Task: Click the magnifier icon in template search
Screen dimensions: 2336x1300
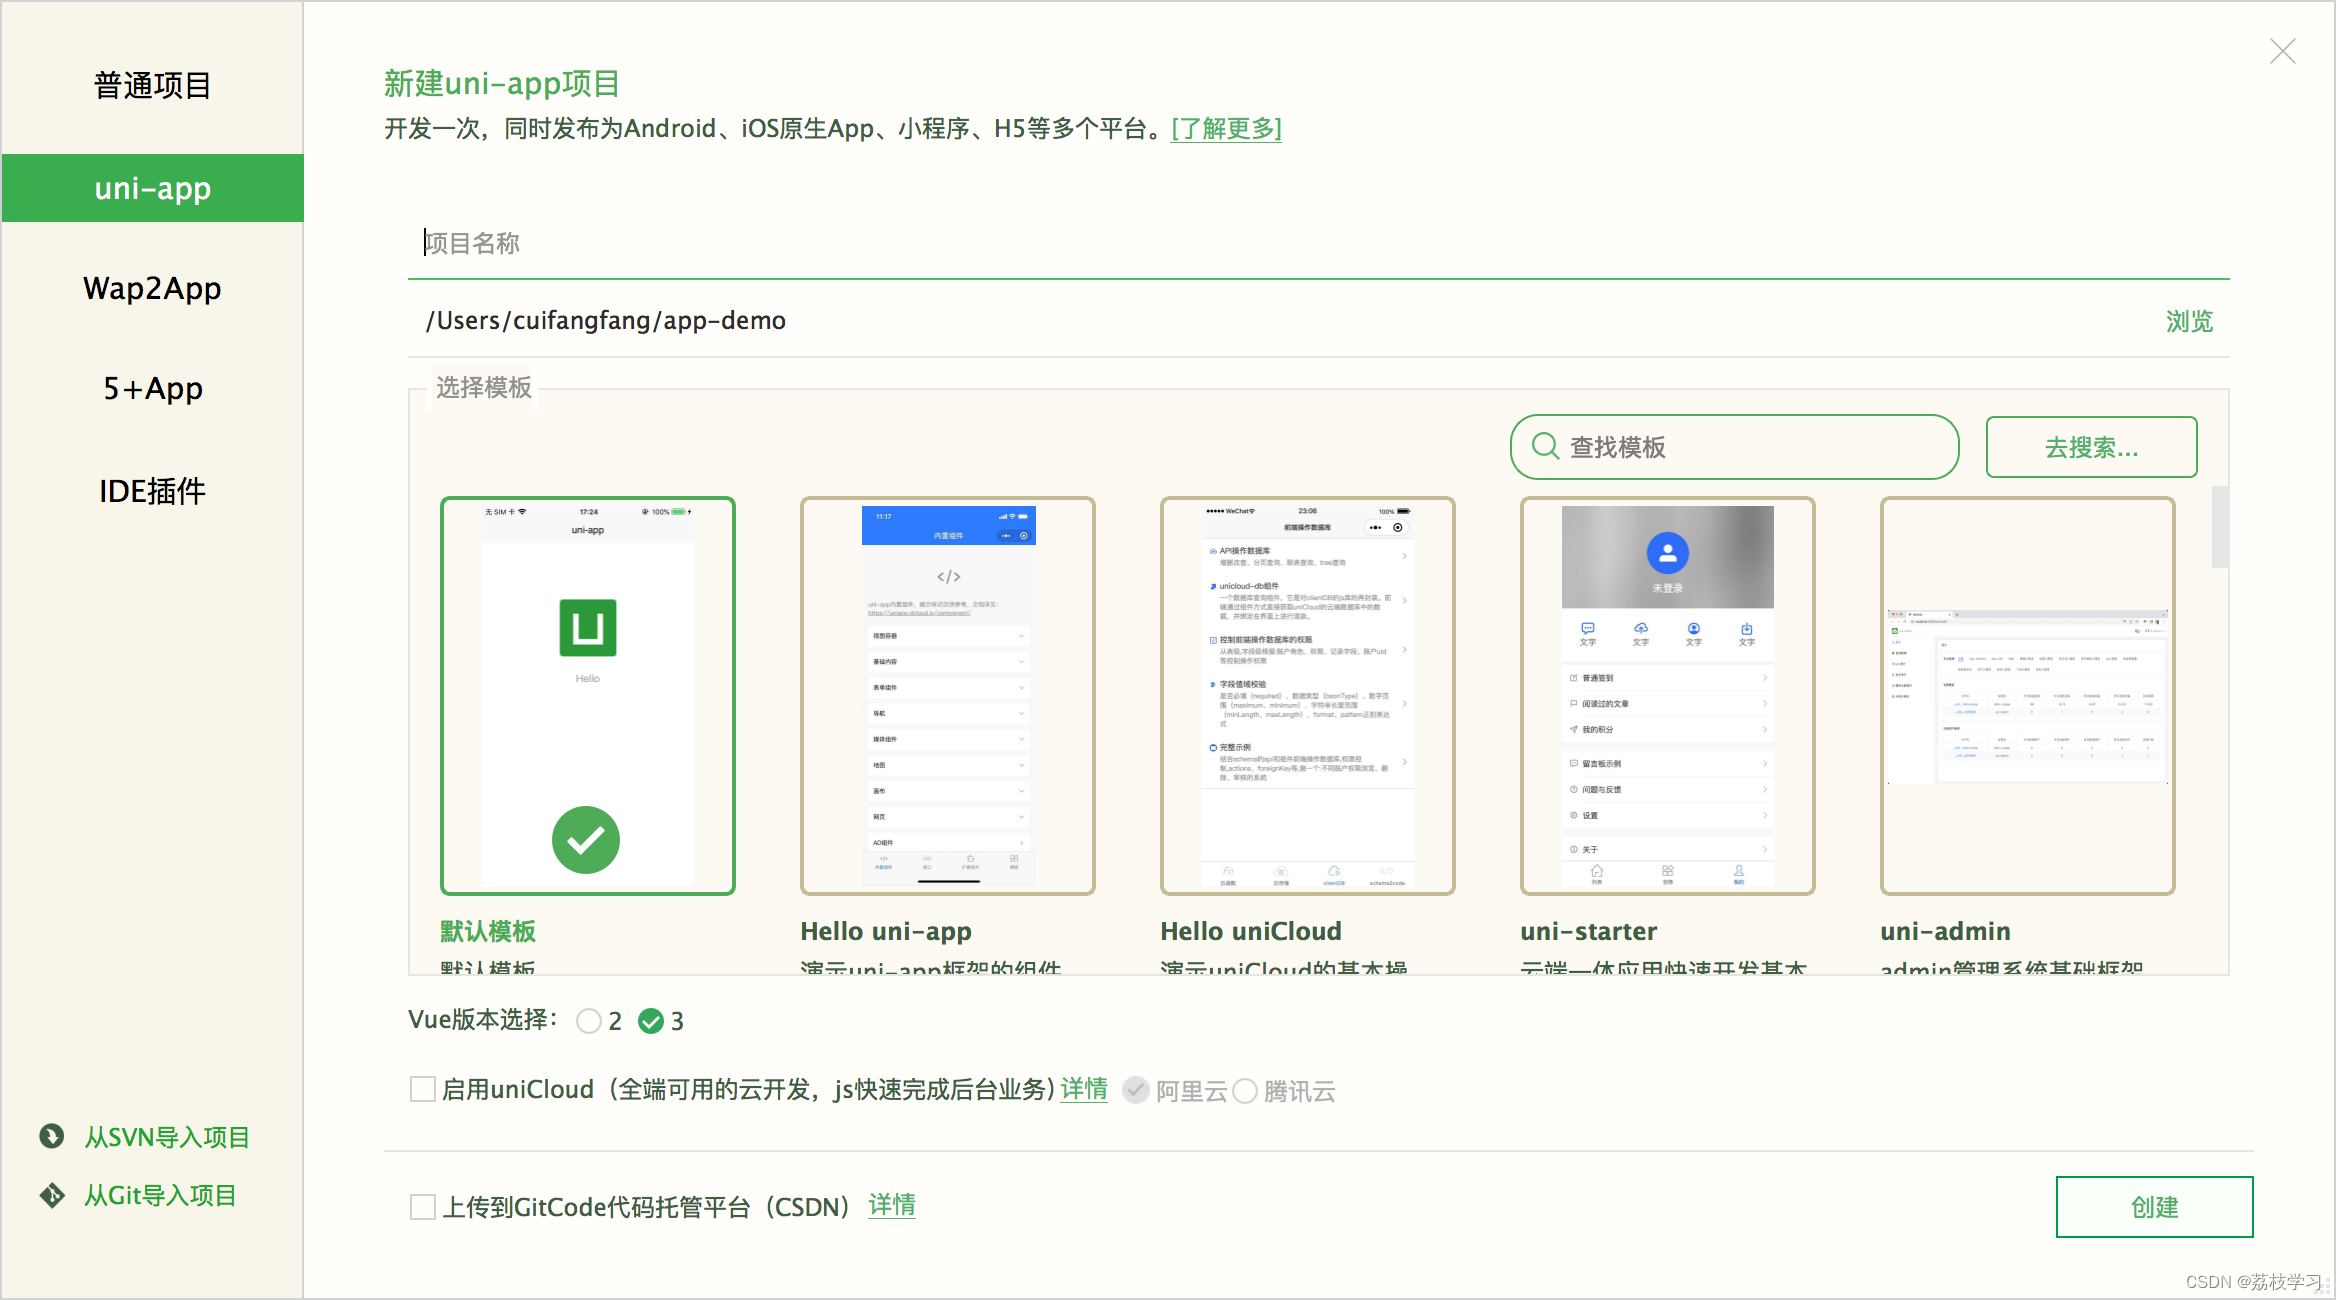Action: [x=1545, y=446]
